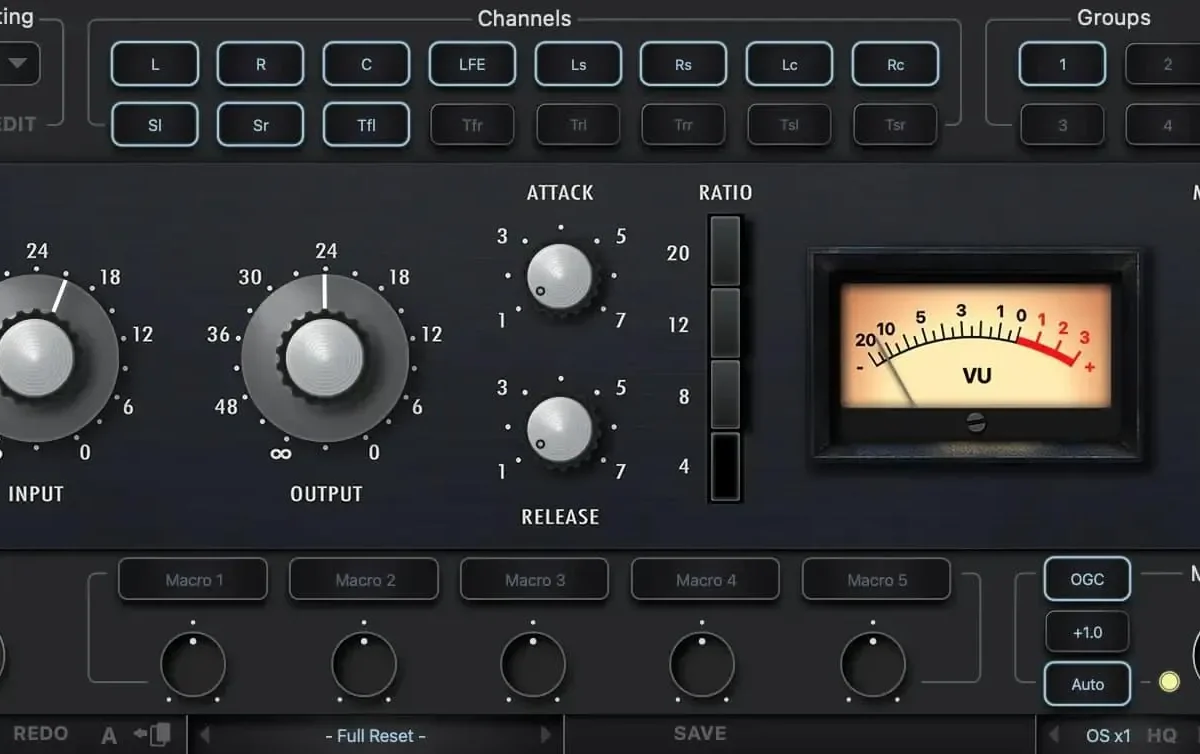The height and width of the screenshot is (754, 1200).
Task: Select group 1
Action: pyautogui.click(x=1062, y=64)
